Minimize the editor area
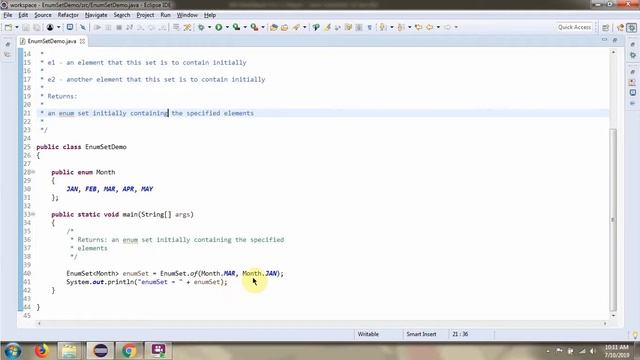640x360 pixels. (604, 40)
